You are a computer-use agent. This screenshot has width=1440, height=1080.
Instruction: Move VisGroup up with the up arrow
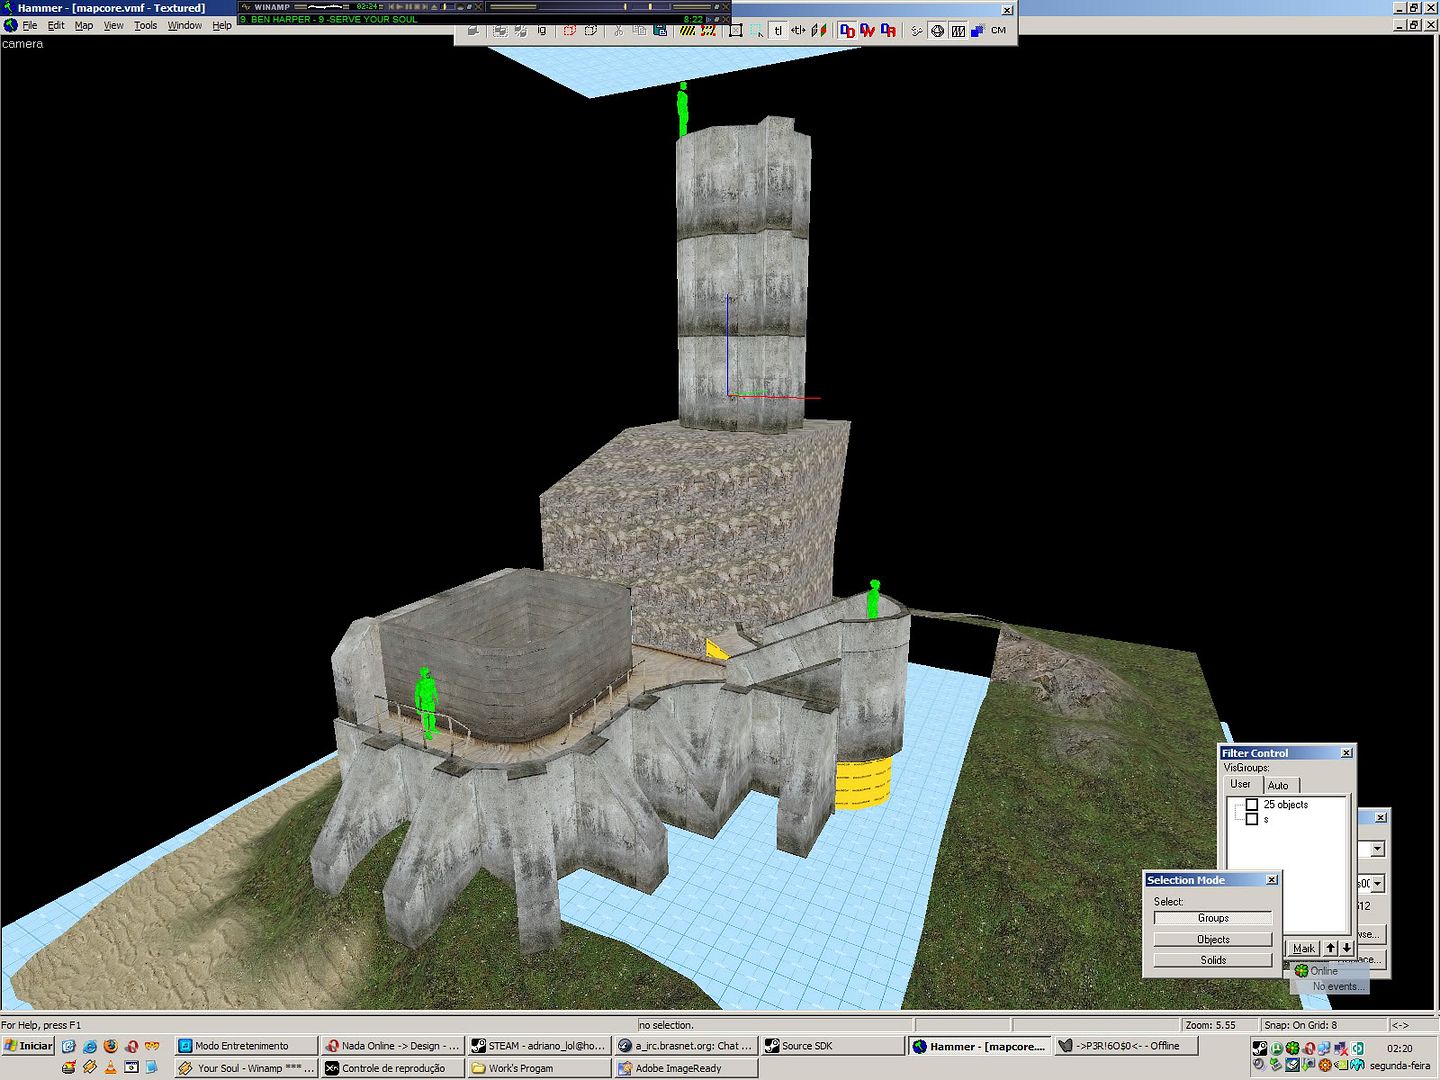(1331, 948)
